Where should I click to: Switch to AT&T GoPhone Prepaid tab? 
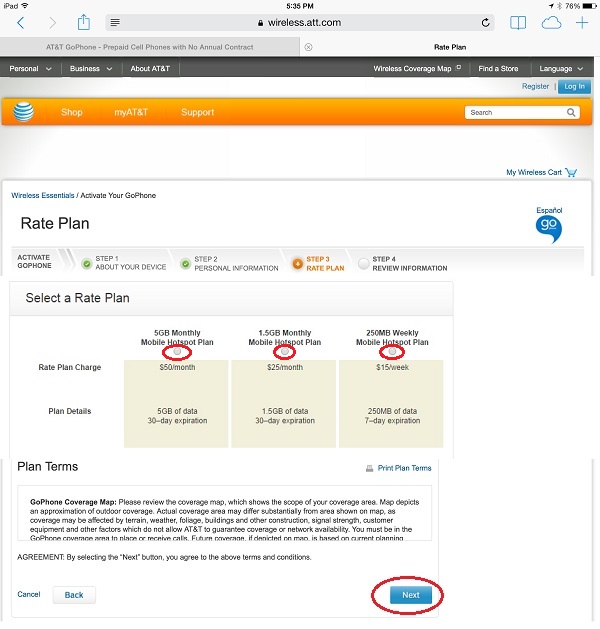150,47
